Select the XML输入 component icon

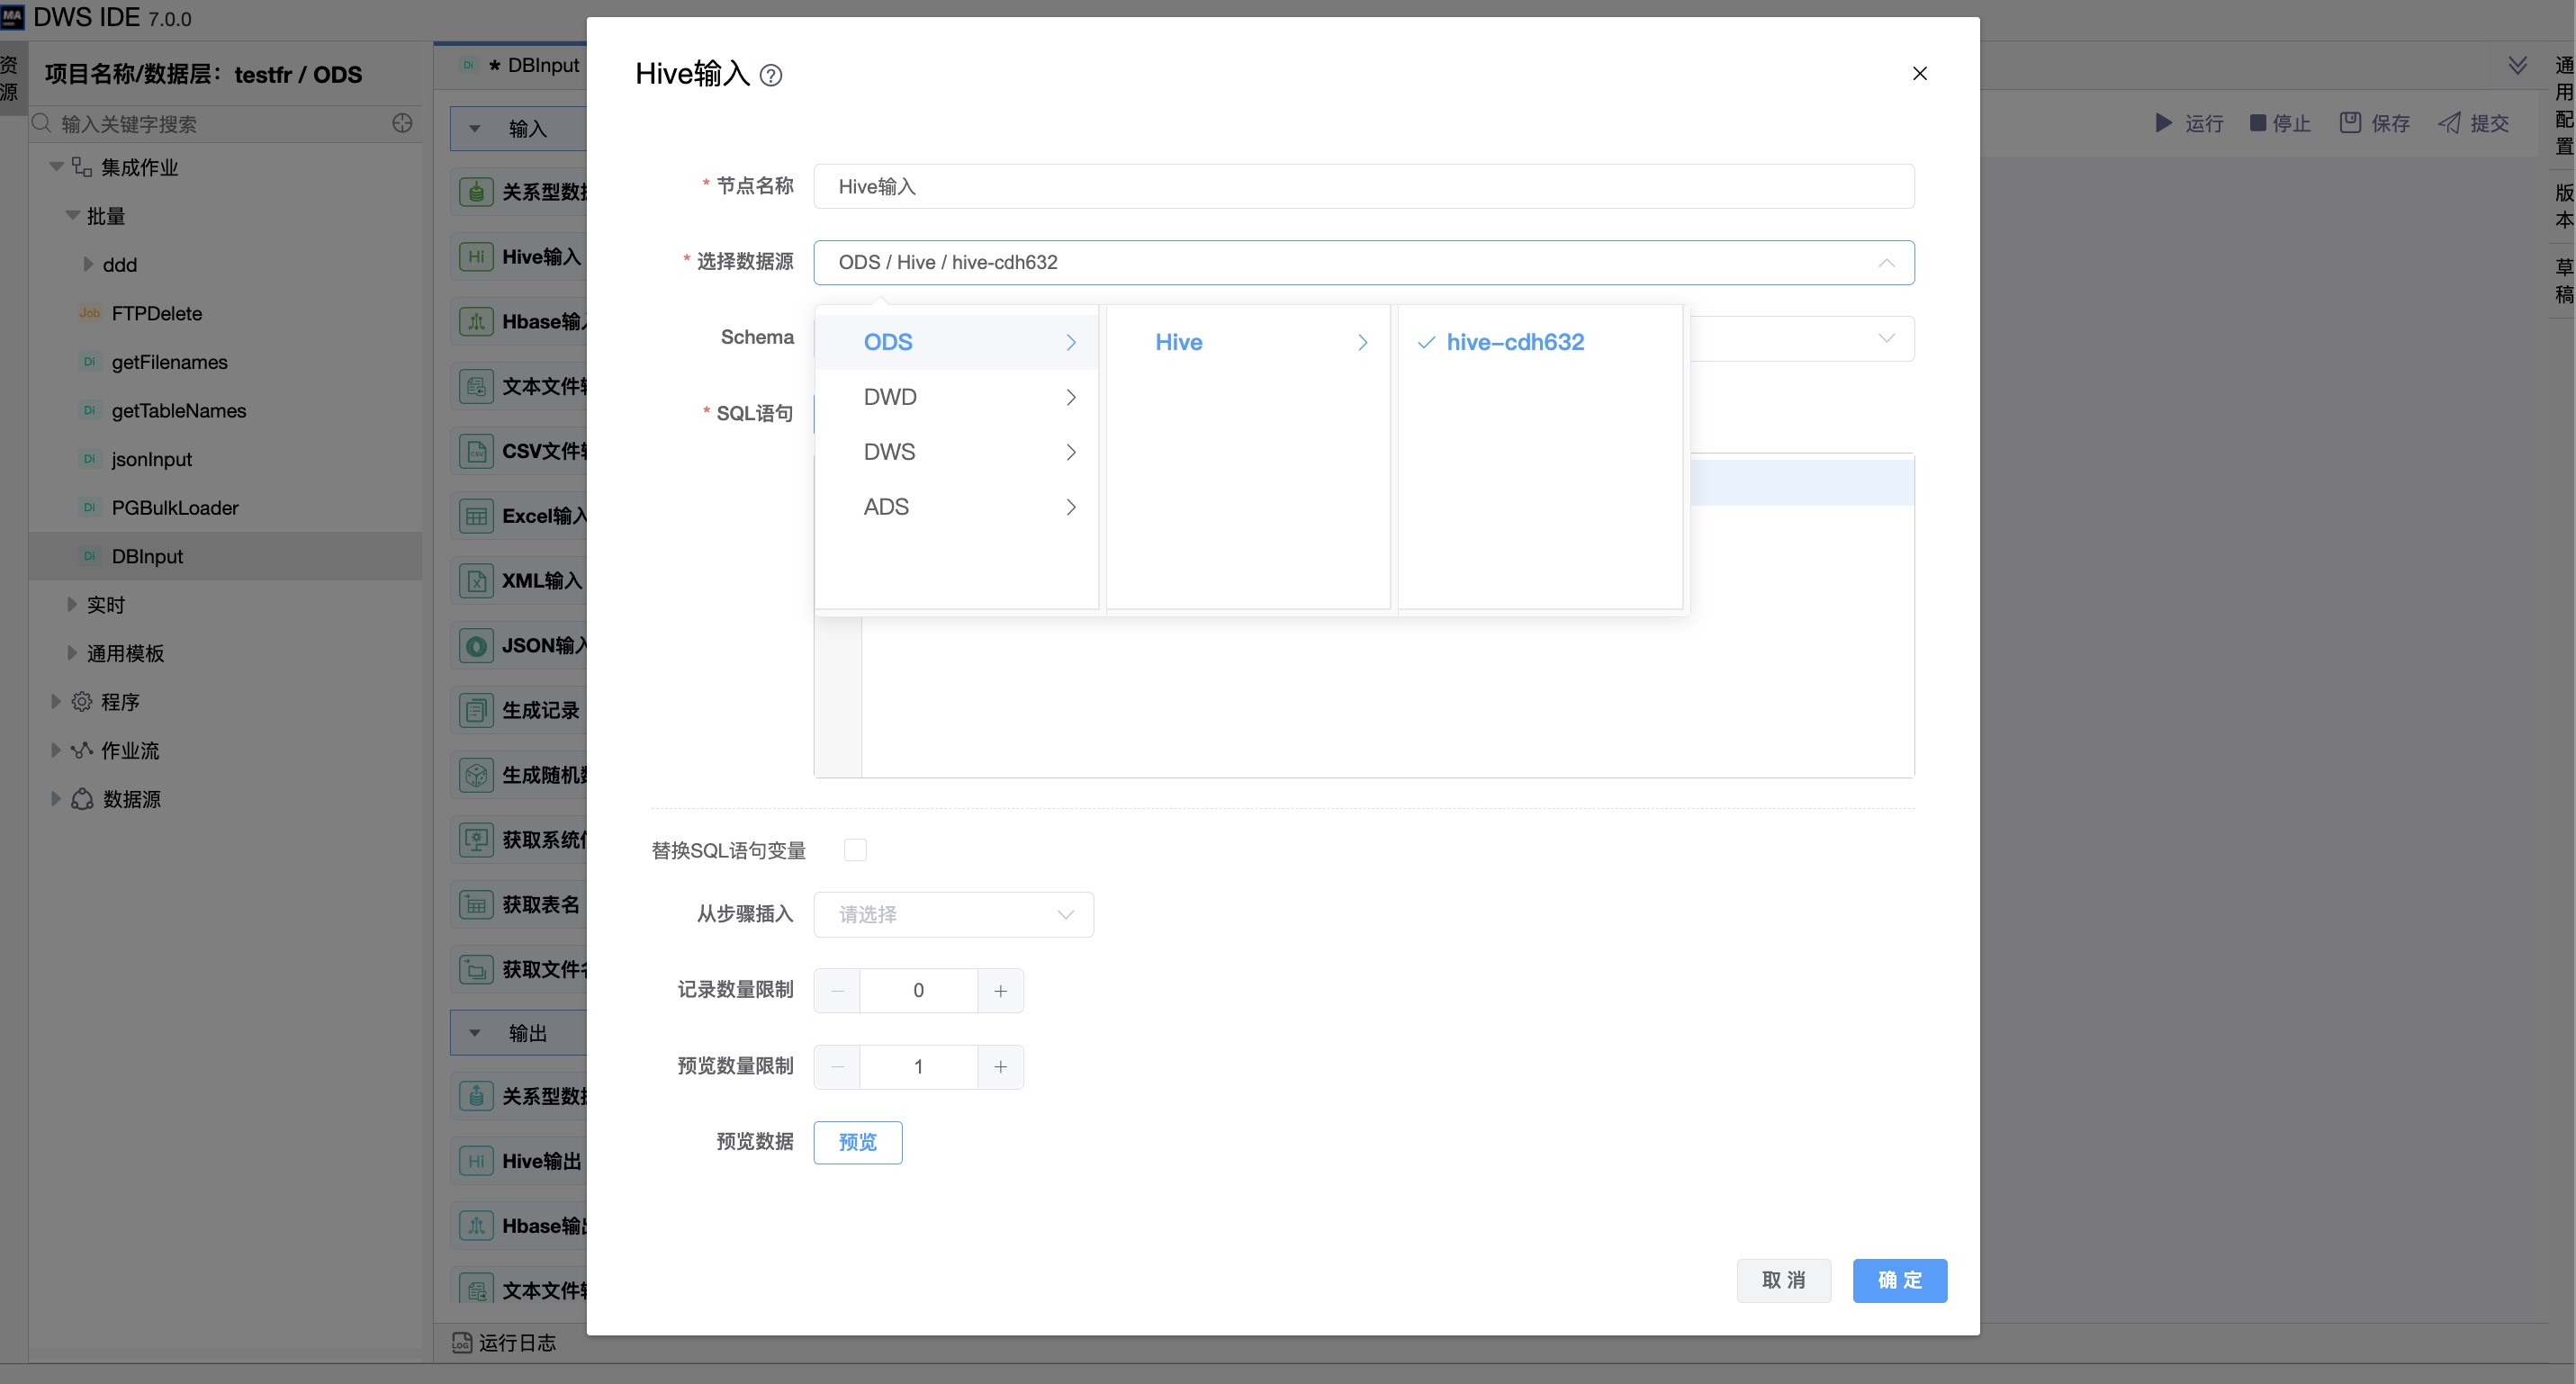[476, 581]
